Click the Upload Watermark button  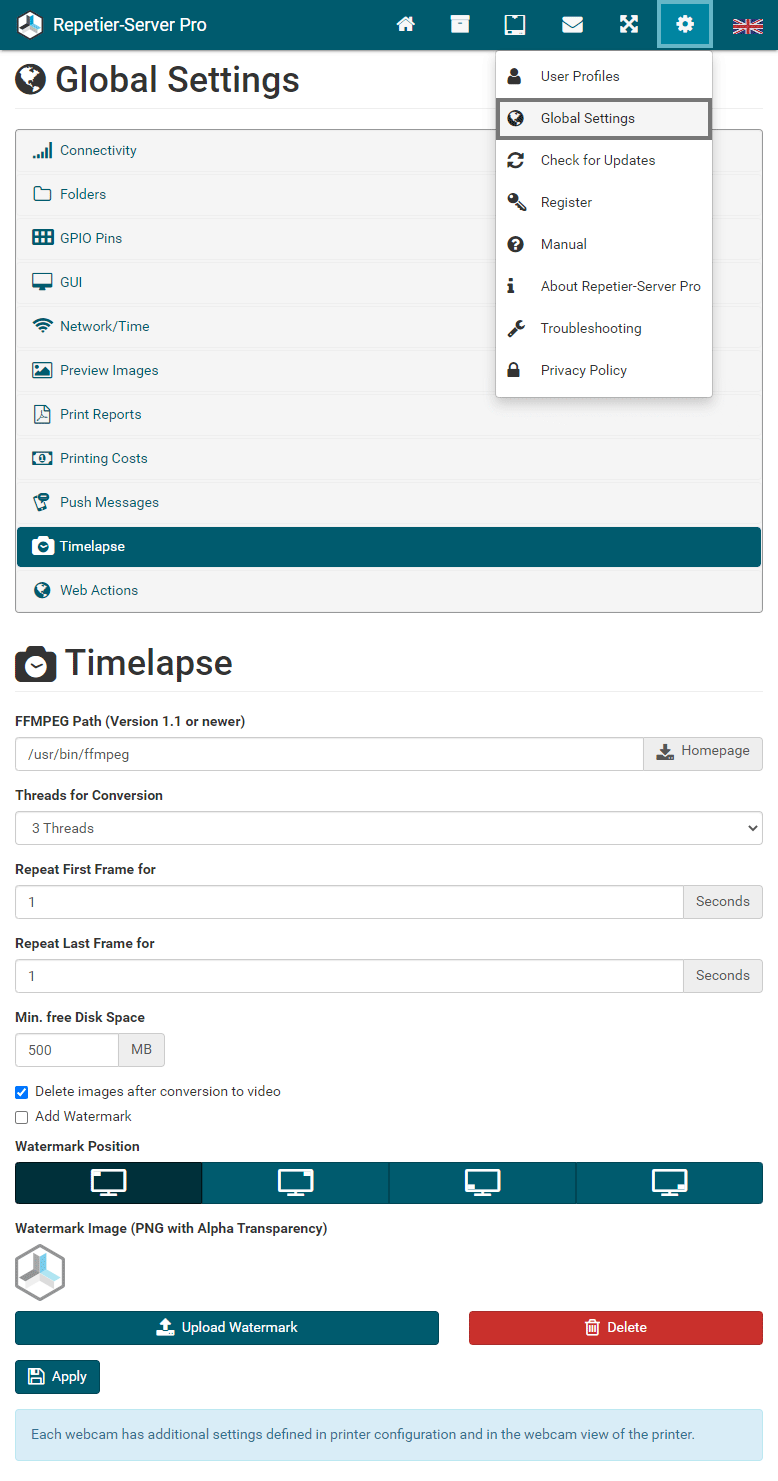(x=227, y=1328)
